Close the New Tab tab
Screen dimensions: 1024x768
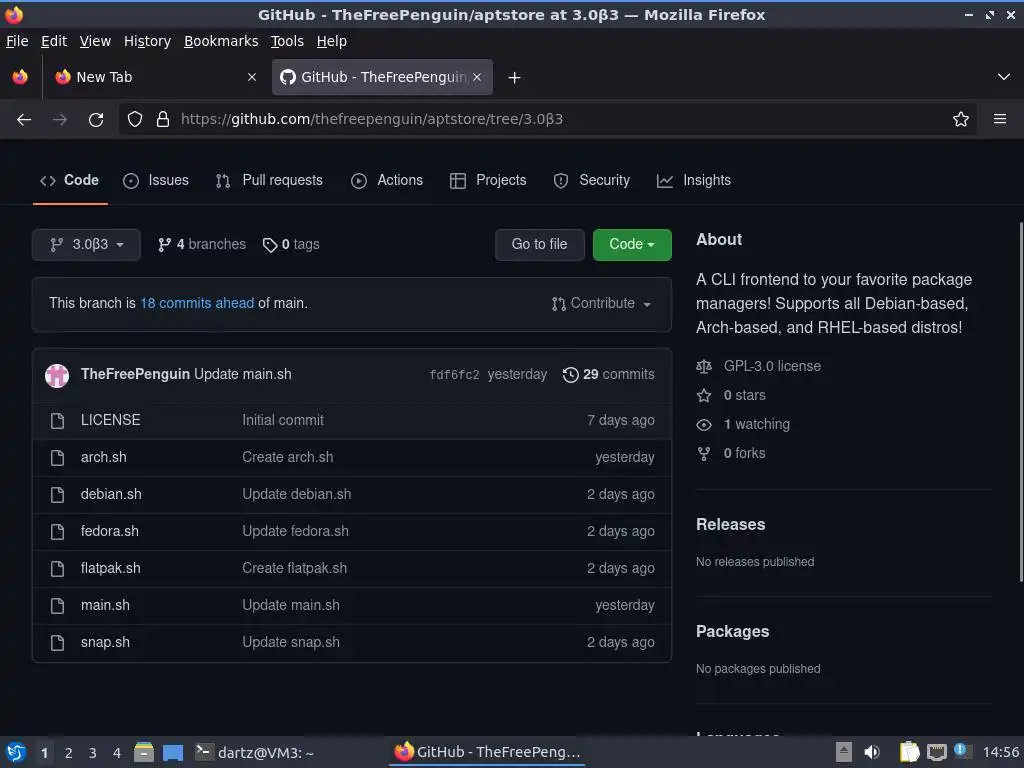click(x=252, y=77)
